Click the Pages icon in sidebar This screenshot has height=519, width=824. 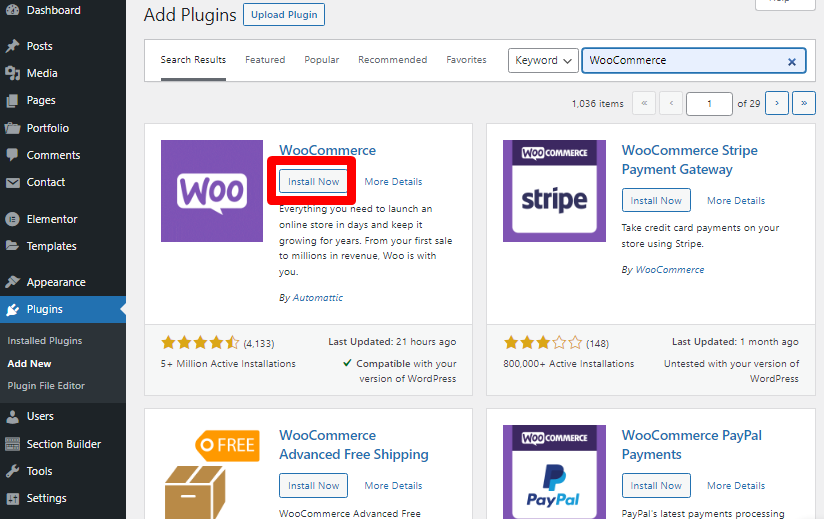(x=12, y=100)
